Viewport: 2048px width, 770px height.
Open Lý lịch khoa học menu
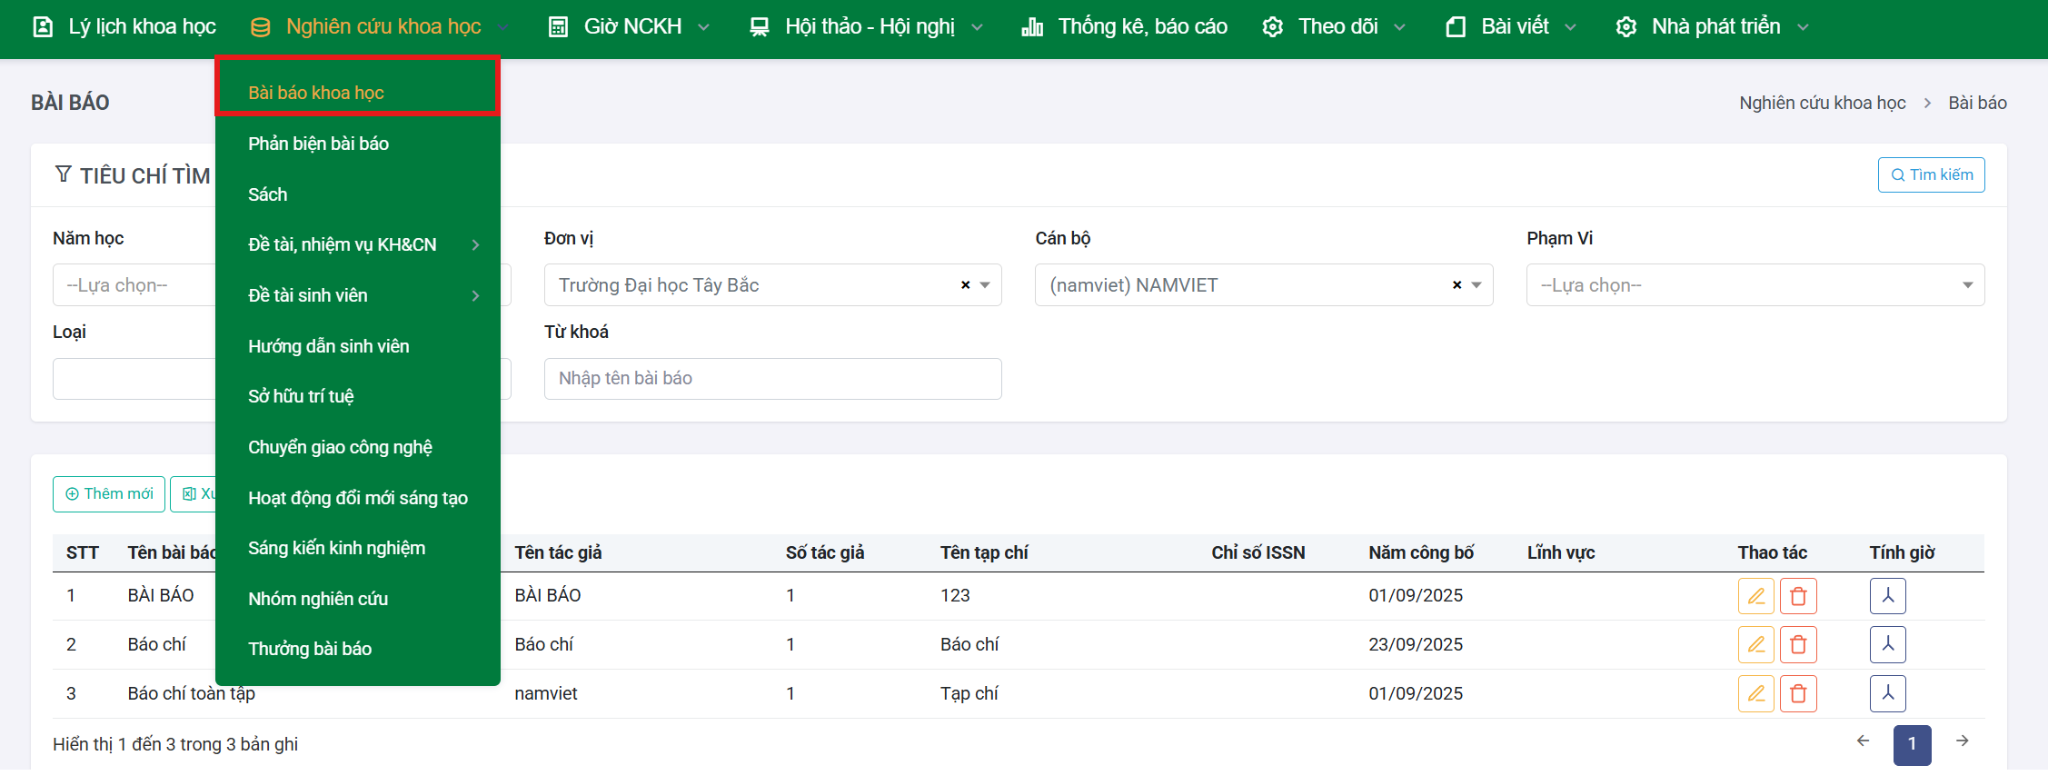tap(125, 27)
